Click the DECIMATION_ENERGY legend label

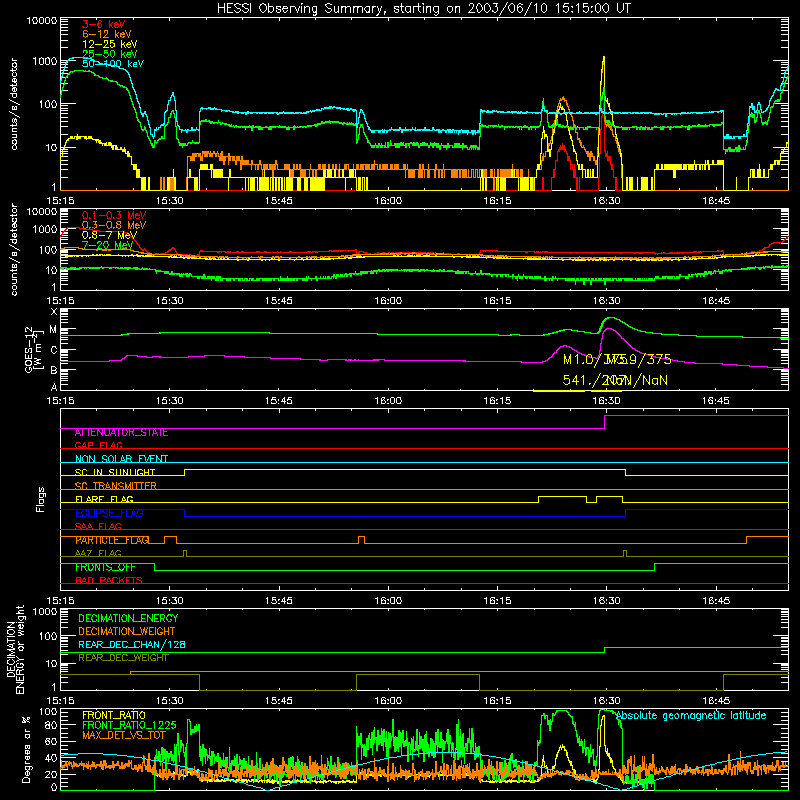128,618
